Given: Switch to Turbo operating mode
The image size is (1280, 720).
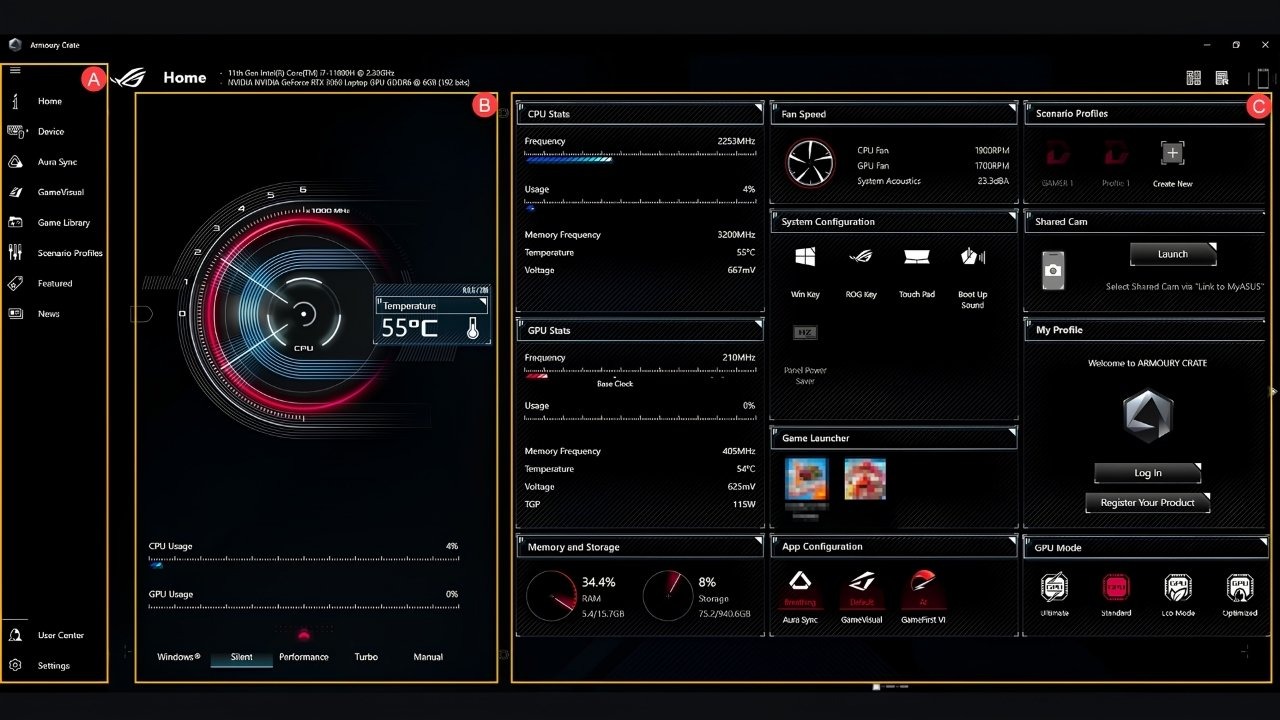Looking at the screenshot, I should (366, 657).
